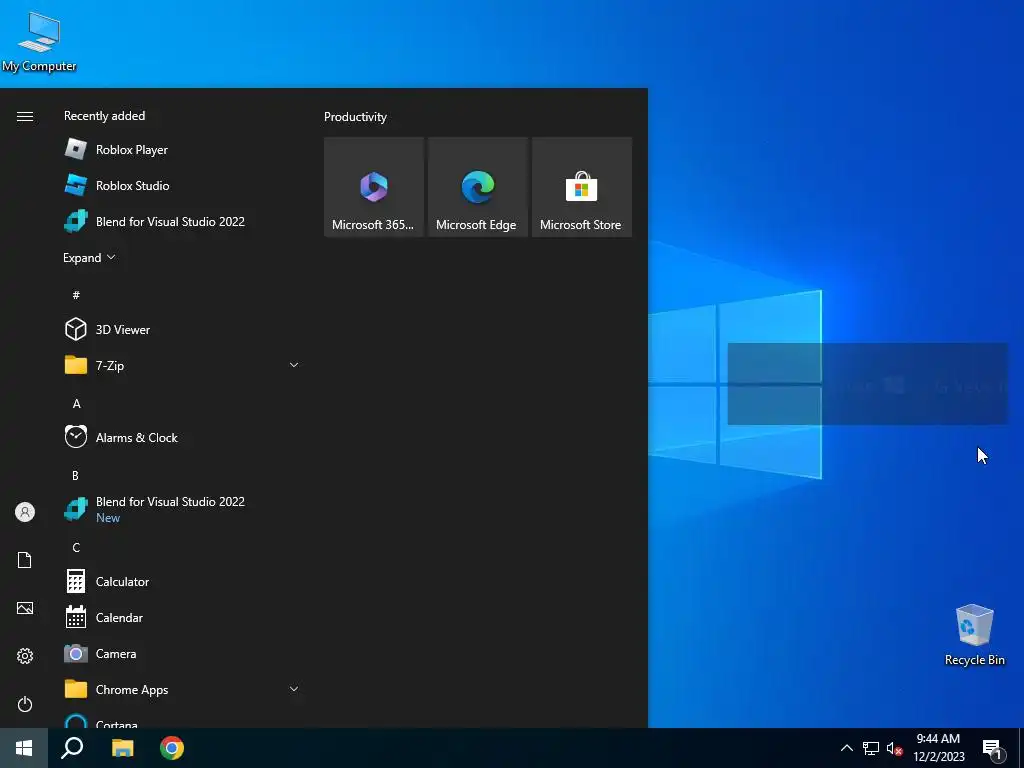Viewport: 1024px width, 768px height.
Task: Open Alarms & Clock app
Action: (182, 438)
